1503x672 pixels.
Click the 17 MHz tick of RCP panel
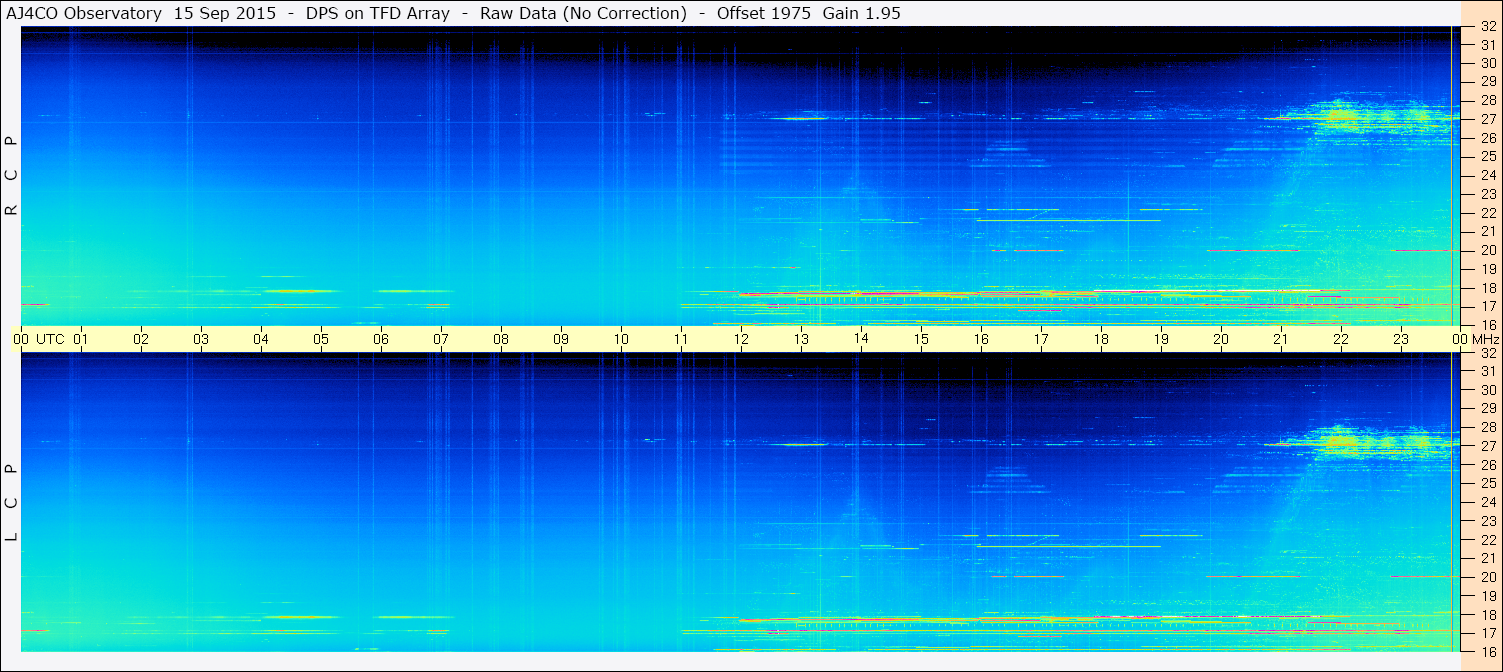coord(1488,306)
